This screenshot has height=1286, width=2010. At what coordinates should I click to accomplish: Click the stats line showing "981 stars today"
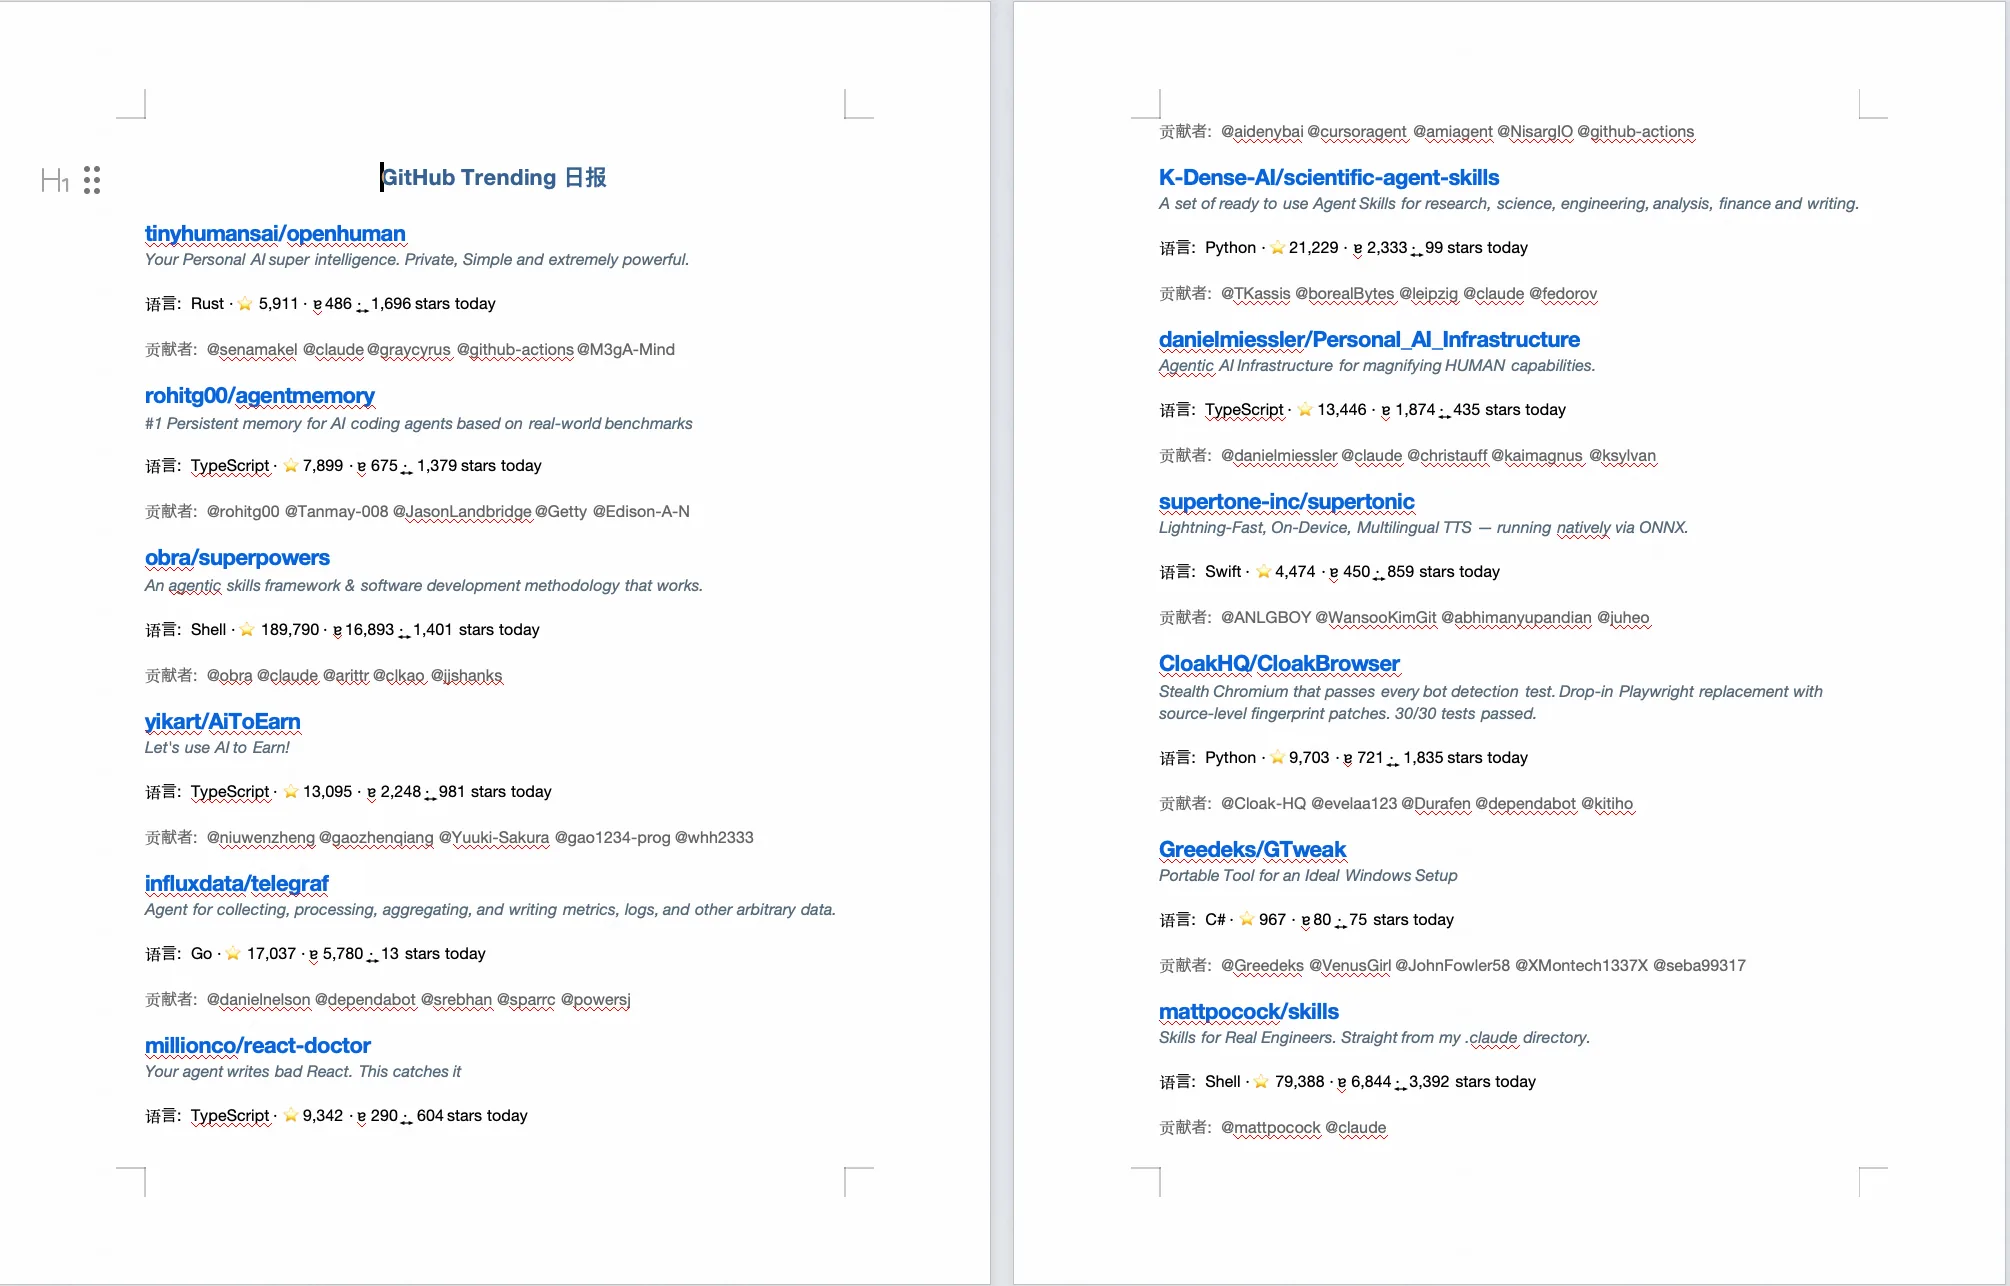[x=348, y=792]
